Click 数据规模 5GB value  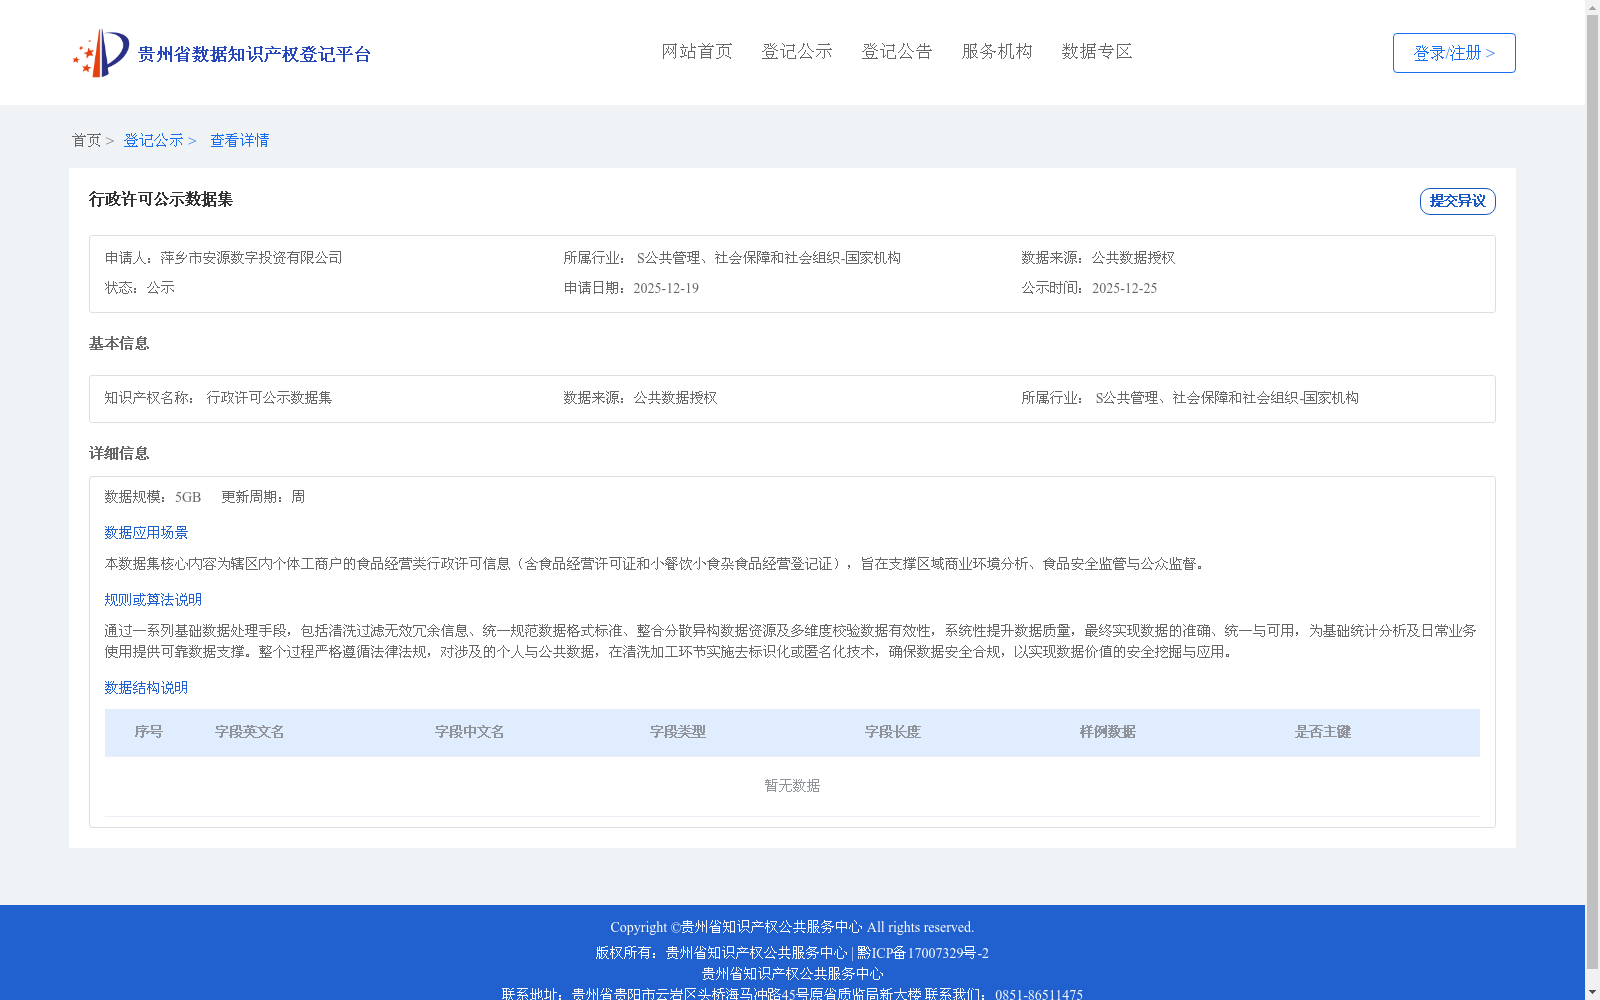click(188, 497)
